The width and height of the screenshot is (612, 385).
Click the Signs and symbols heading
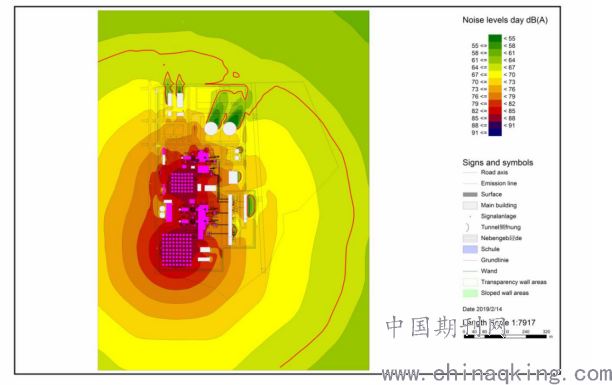tap(498, 162)
